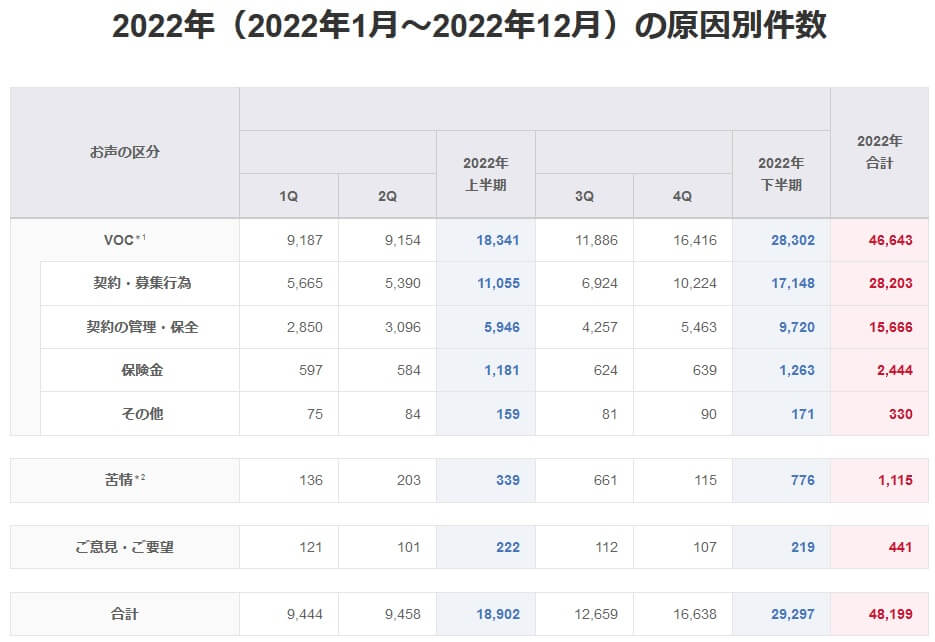Select the お声の区分 header cell
Screen dimensions: 935x642
[x=125, y=153]
